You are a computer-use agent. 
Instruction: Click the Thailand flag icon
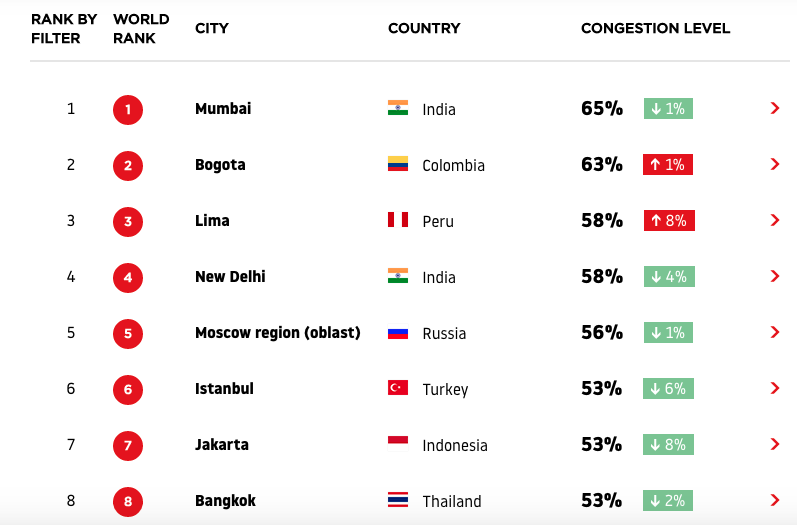[397, 500]
